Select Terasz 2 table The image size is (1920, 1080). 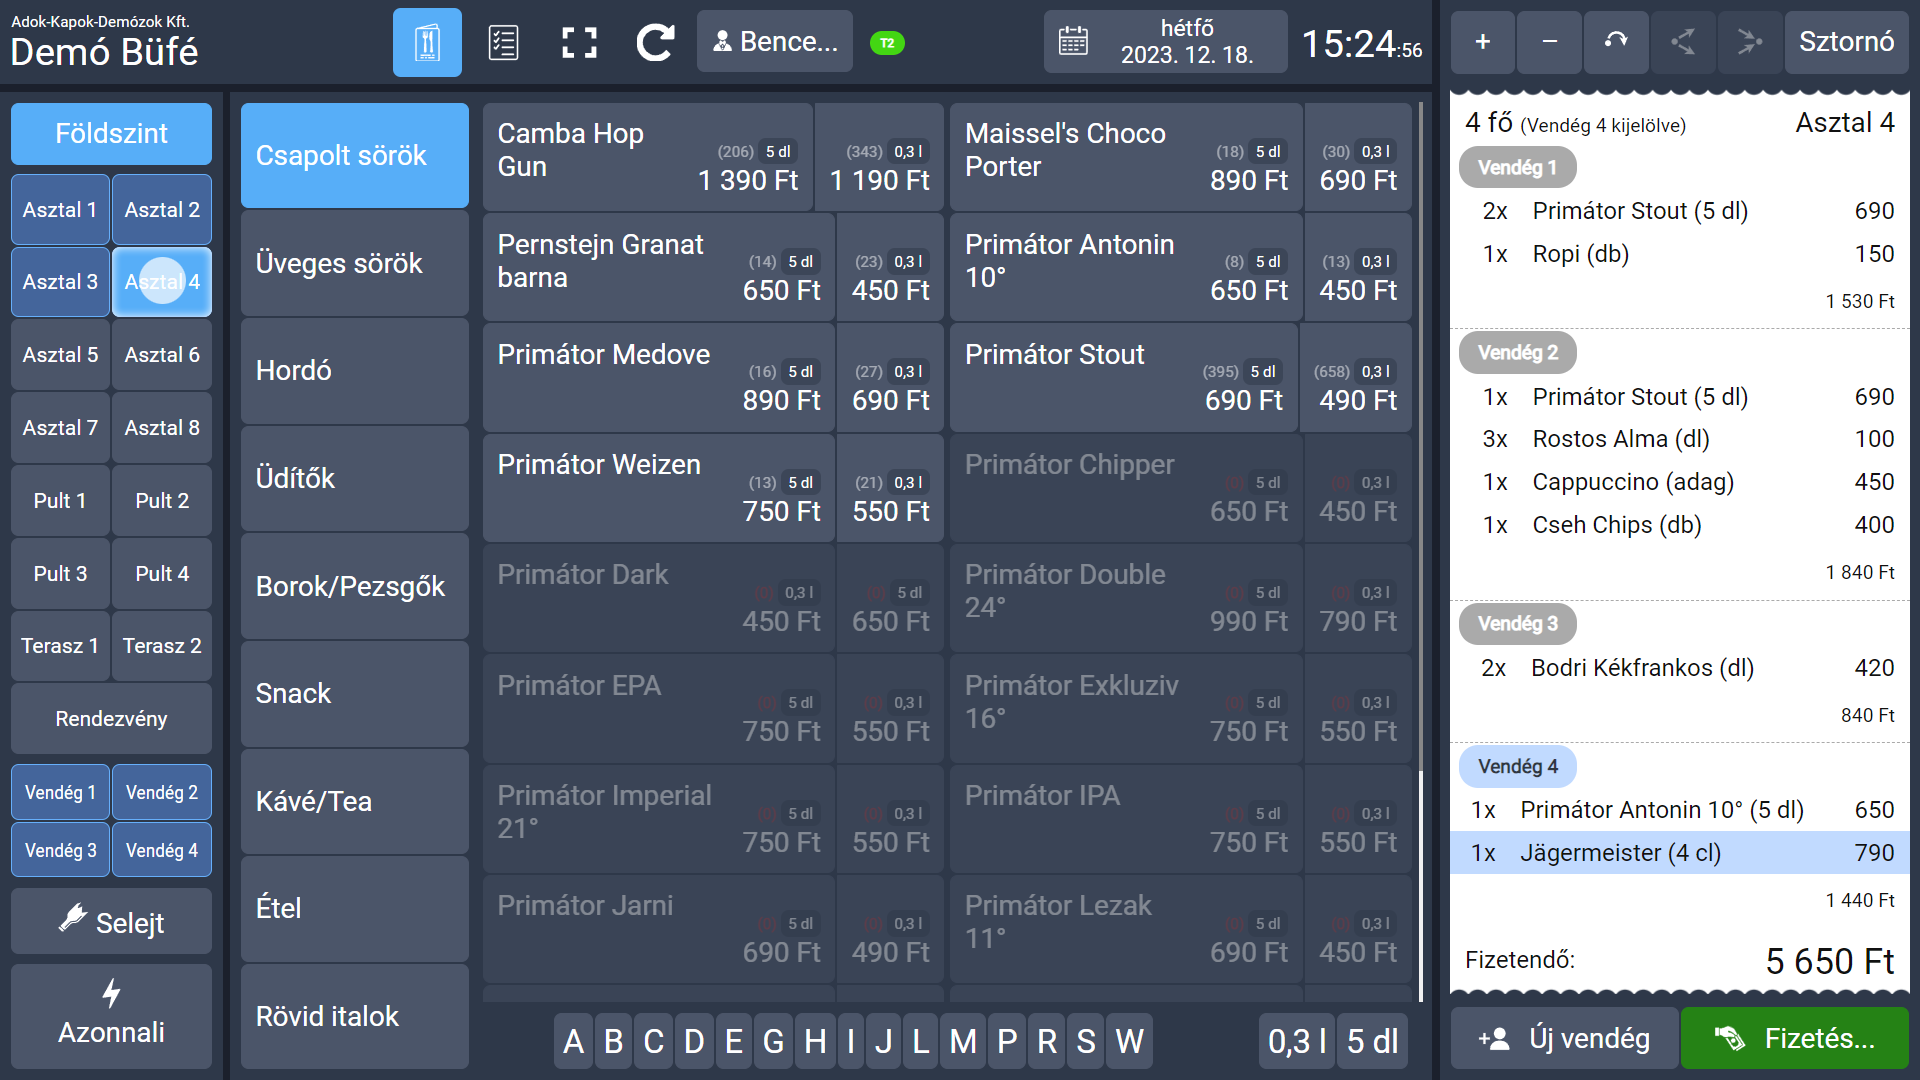(x=162, y=646)
